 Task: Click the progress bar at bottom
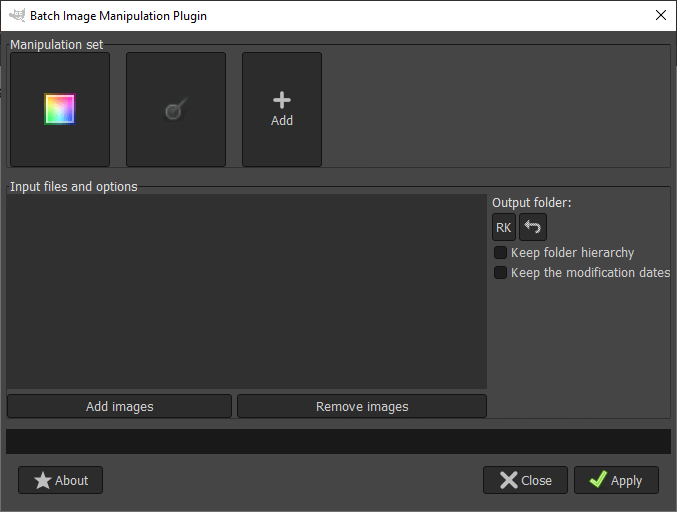pos(338,441)
